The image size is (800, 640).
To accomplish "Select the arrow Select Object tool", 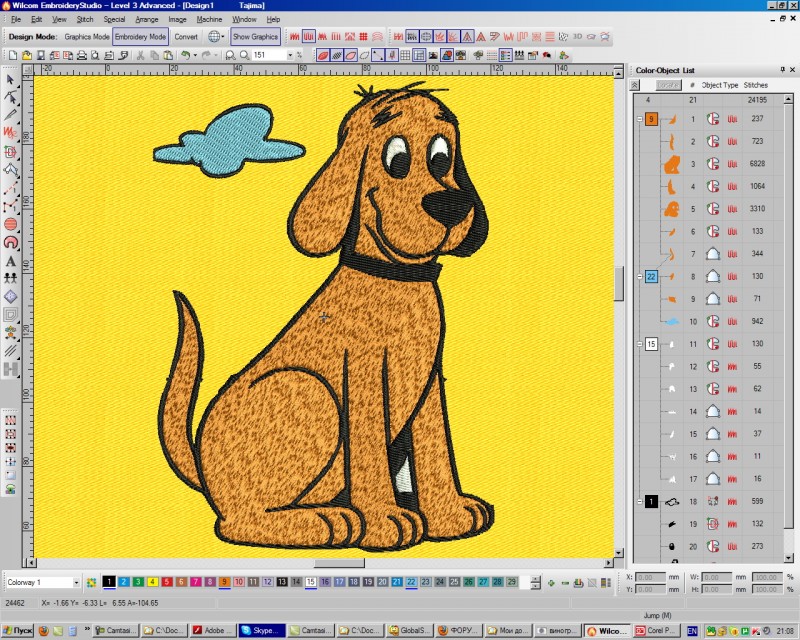I will coord(10,79).
